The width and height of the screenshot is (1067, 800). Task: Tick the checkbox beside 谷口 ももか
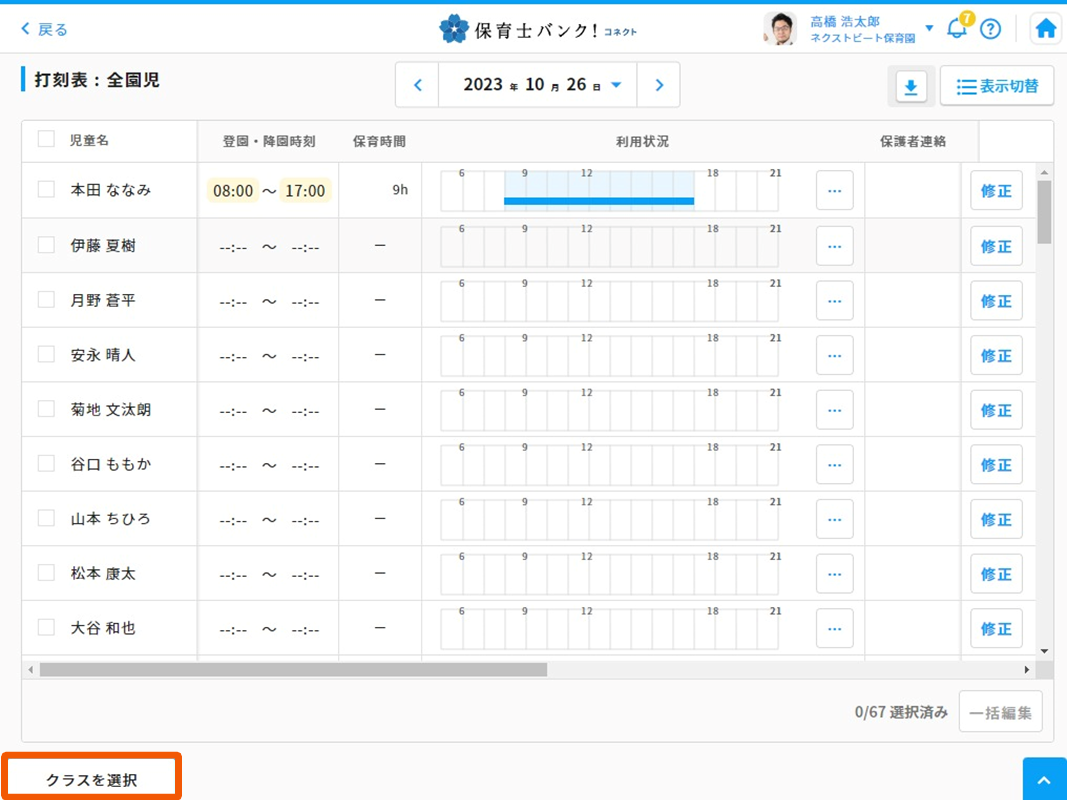(46, 464)
